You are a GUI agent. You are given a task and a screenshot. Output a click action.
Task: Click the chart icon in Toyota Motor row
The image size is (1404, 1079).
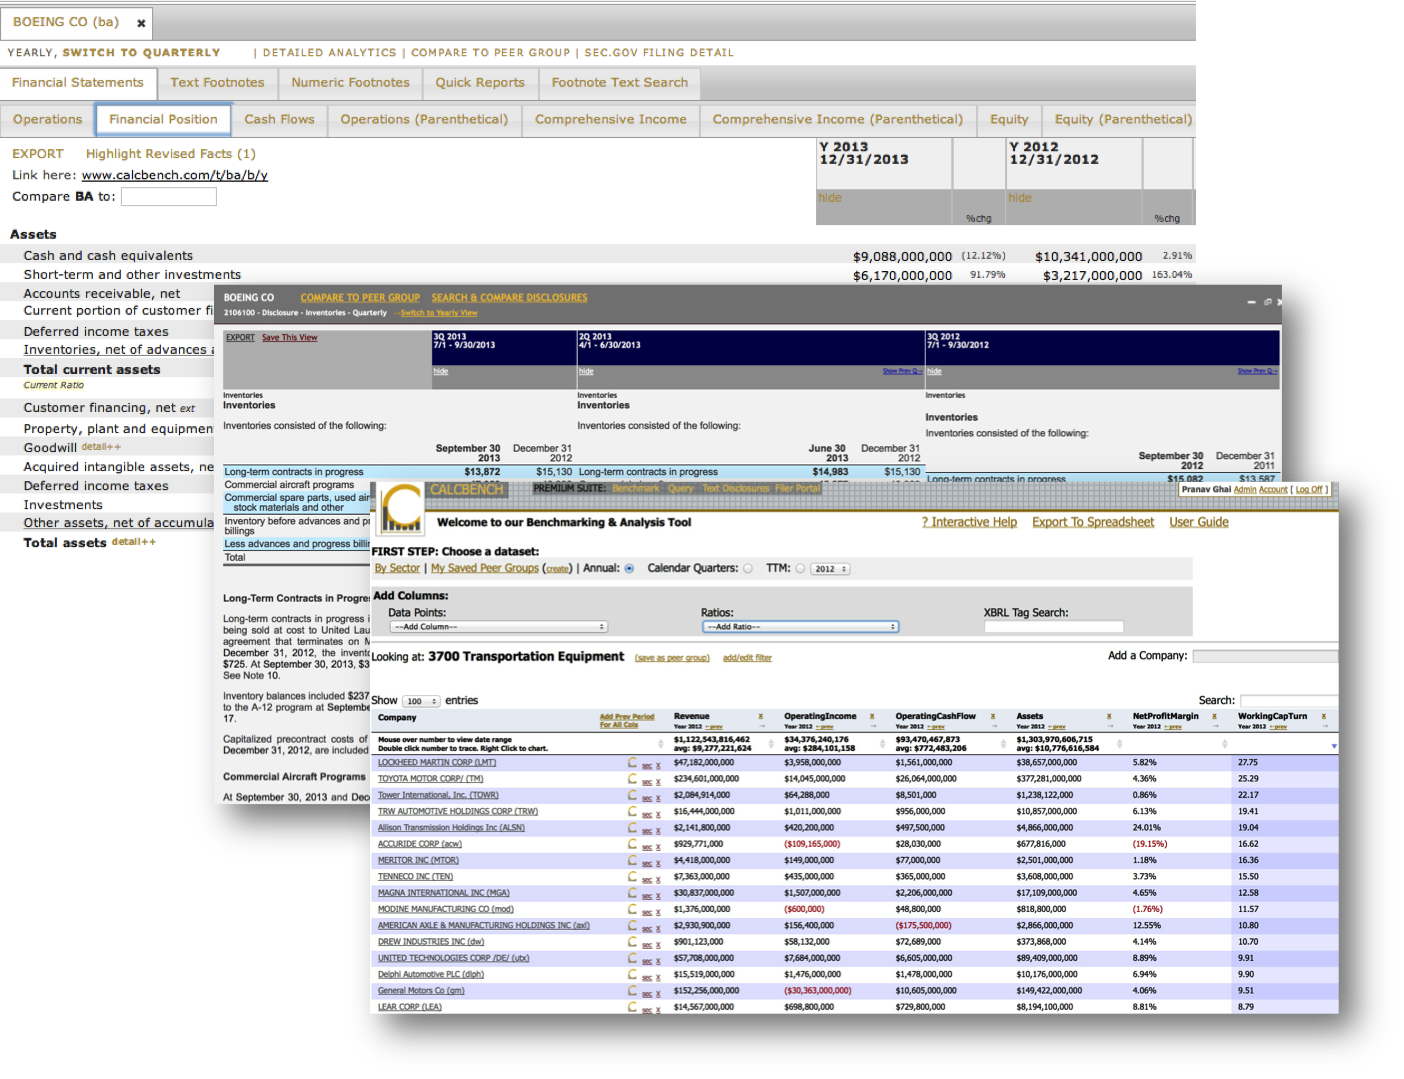click(632, 778)
